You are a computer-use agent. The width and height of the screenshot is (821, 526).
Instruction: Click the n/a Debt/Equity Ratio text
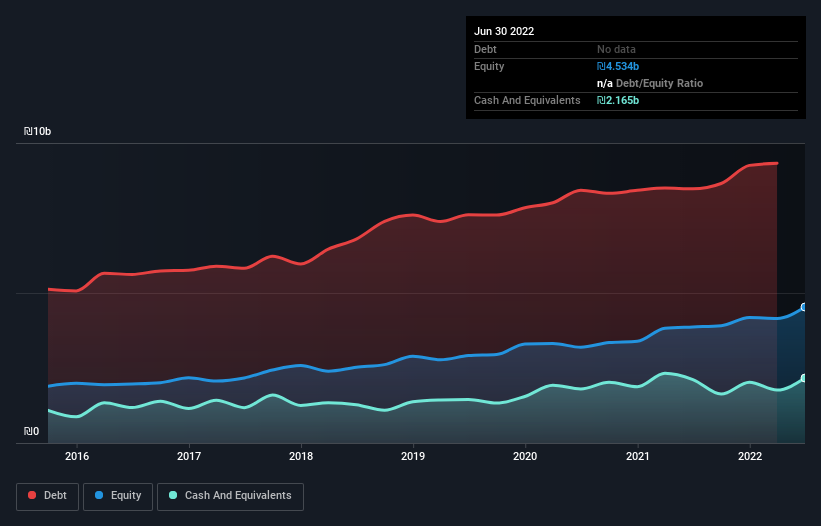(x=650, y=83)
